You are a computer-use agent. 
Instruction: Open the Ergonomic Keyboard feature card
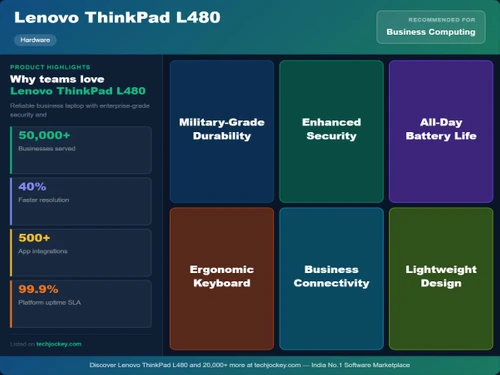pos(222,279)
